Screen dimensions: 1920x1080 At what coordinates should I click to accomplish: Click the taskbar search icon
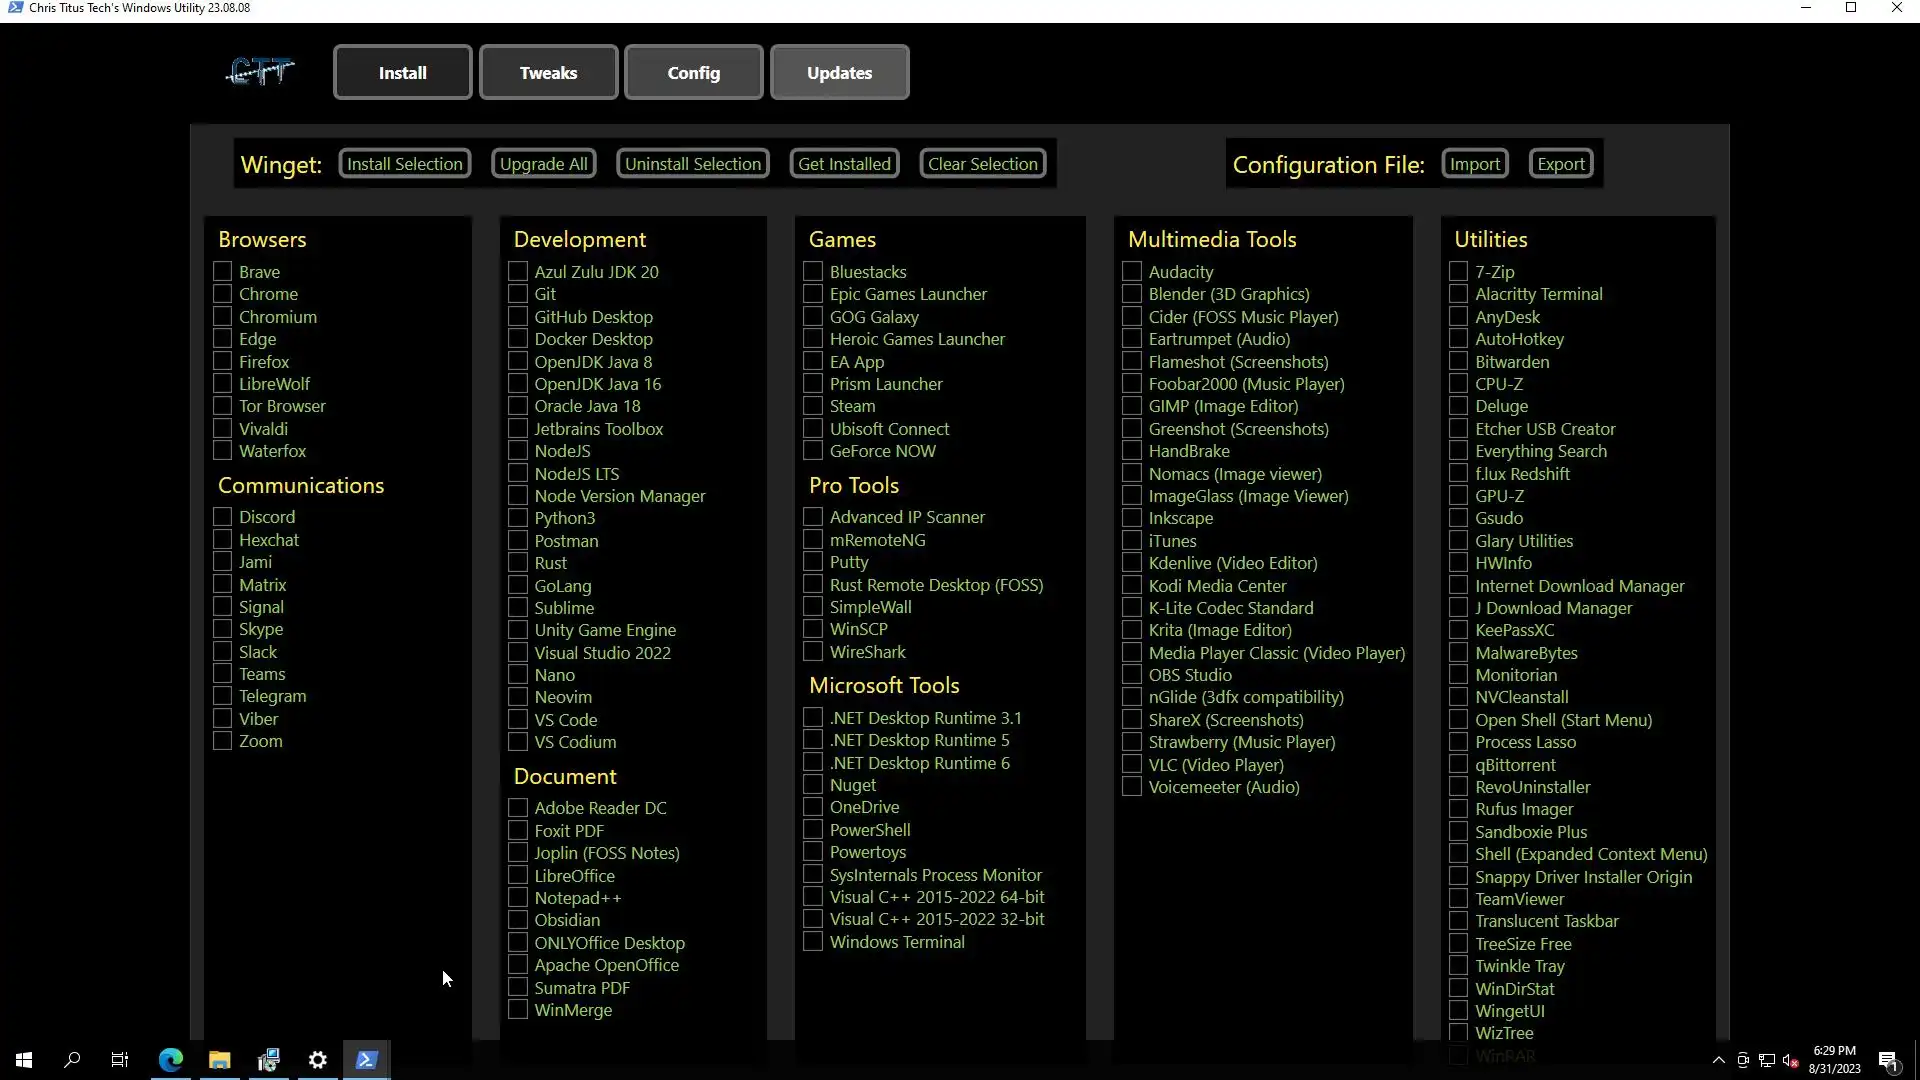[72, 1060]
